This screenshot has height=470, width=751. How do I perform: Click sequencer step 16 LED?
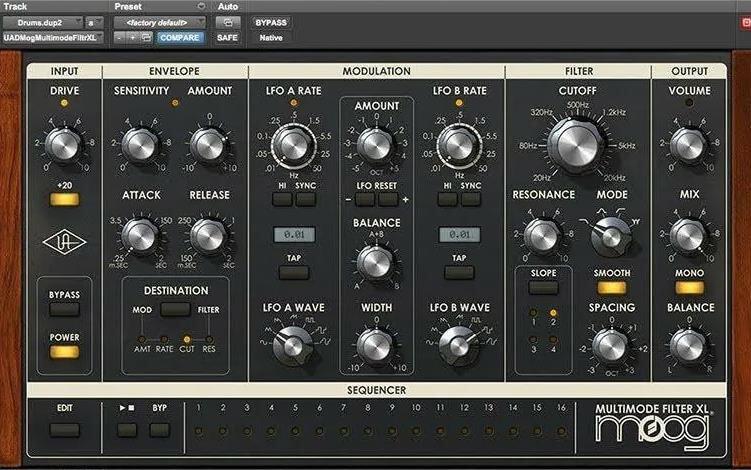pos(561,431)
